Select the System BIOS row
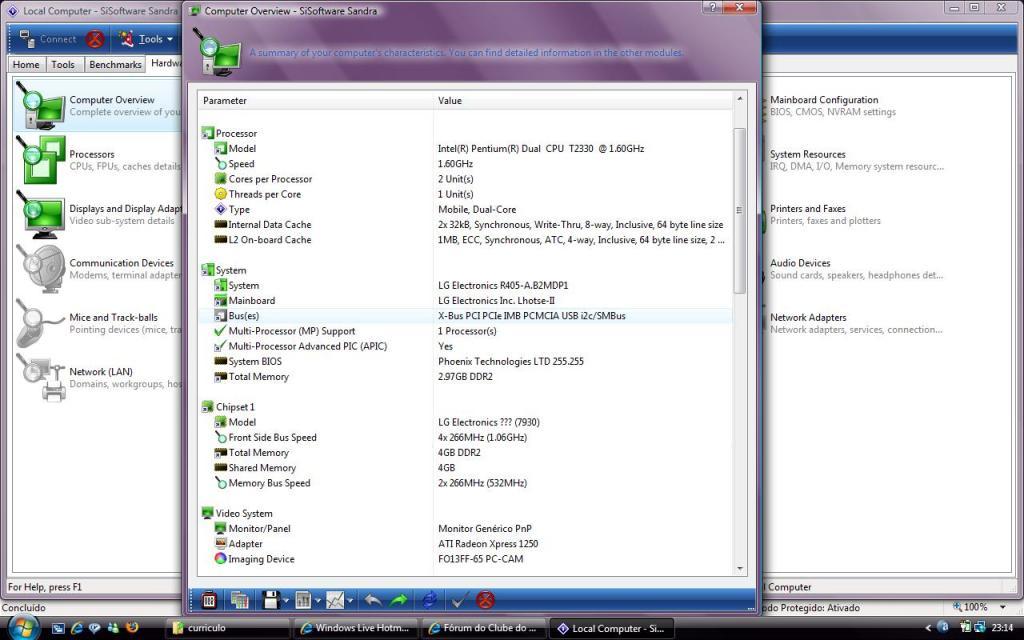 click(x=466, y=361)
